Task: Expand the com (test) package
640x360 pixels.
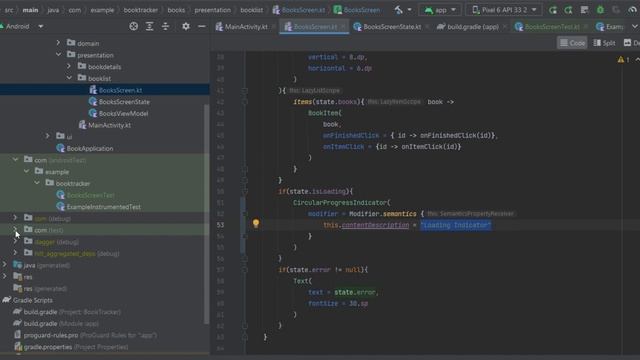Action: [x=15, y=229]
